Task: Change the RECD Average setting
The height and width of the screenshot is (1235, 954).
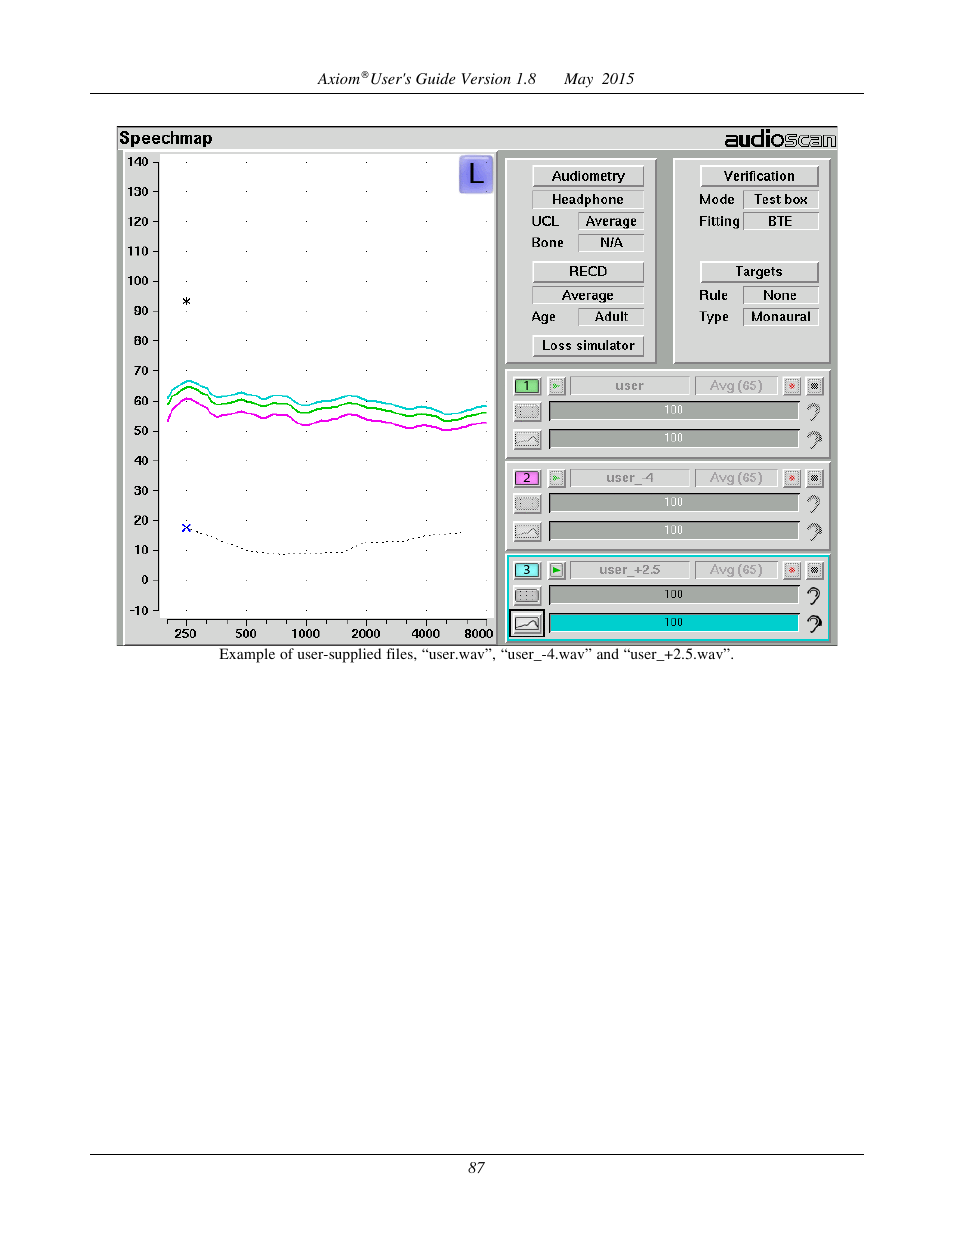Action: (588, 296)
